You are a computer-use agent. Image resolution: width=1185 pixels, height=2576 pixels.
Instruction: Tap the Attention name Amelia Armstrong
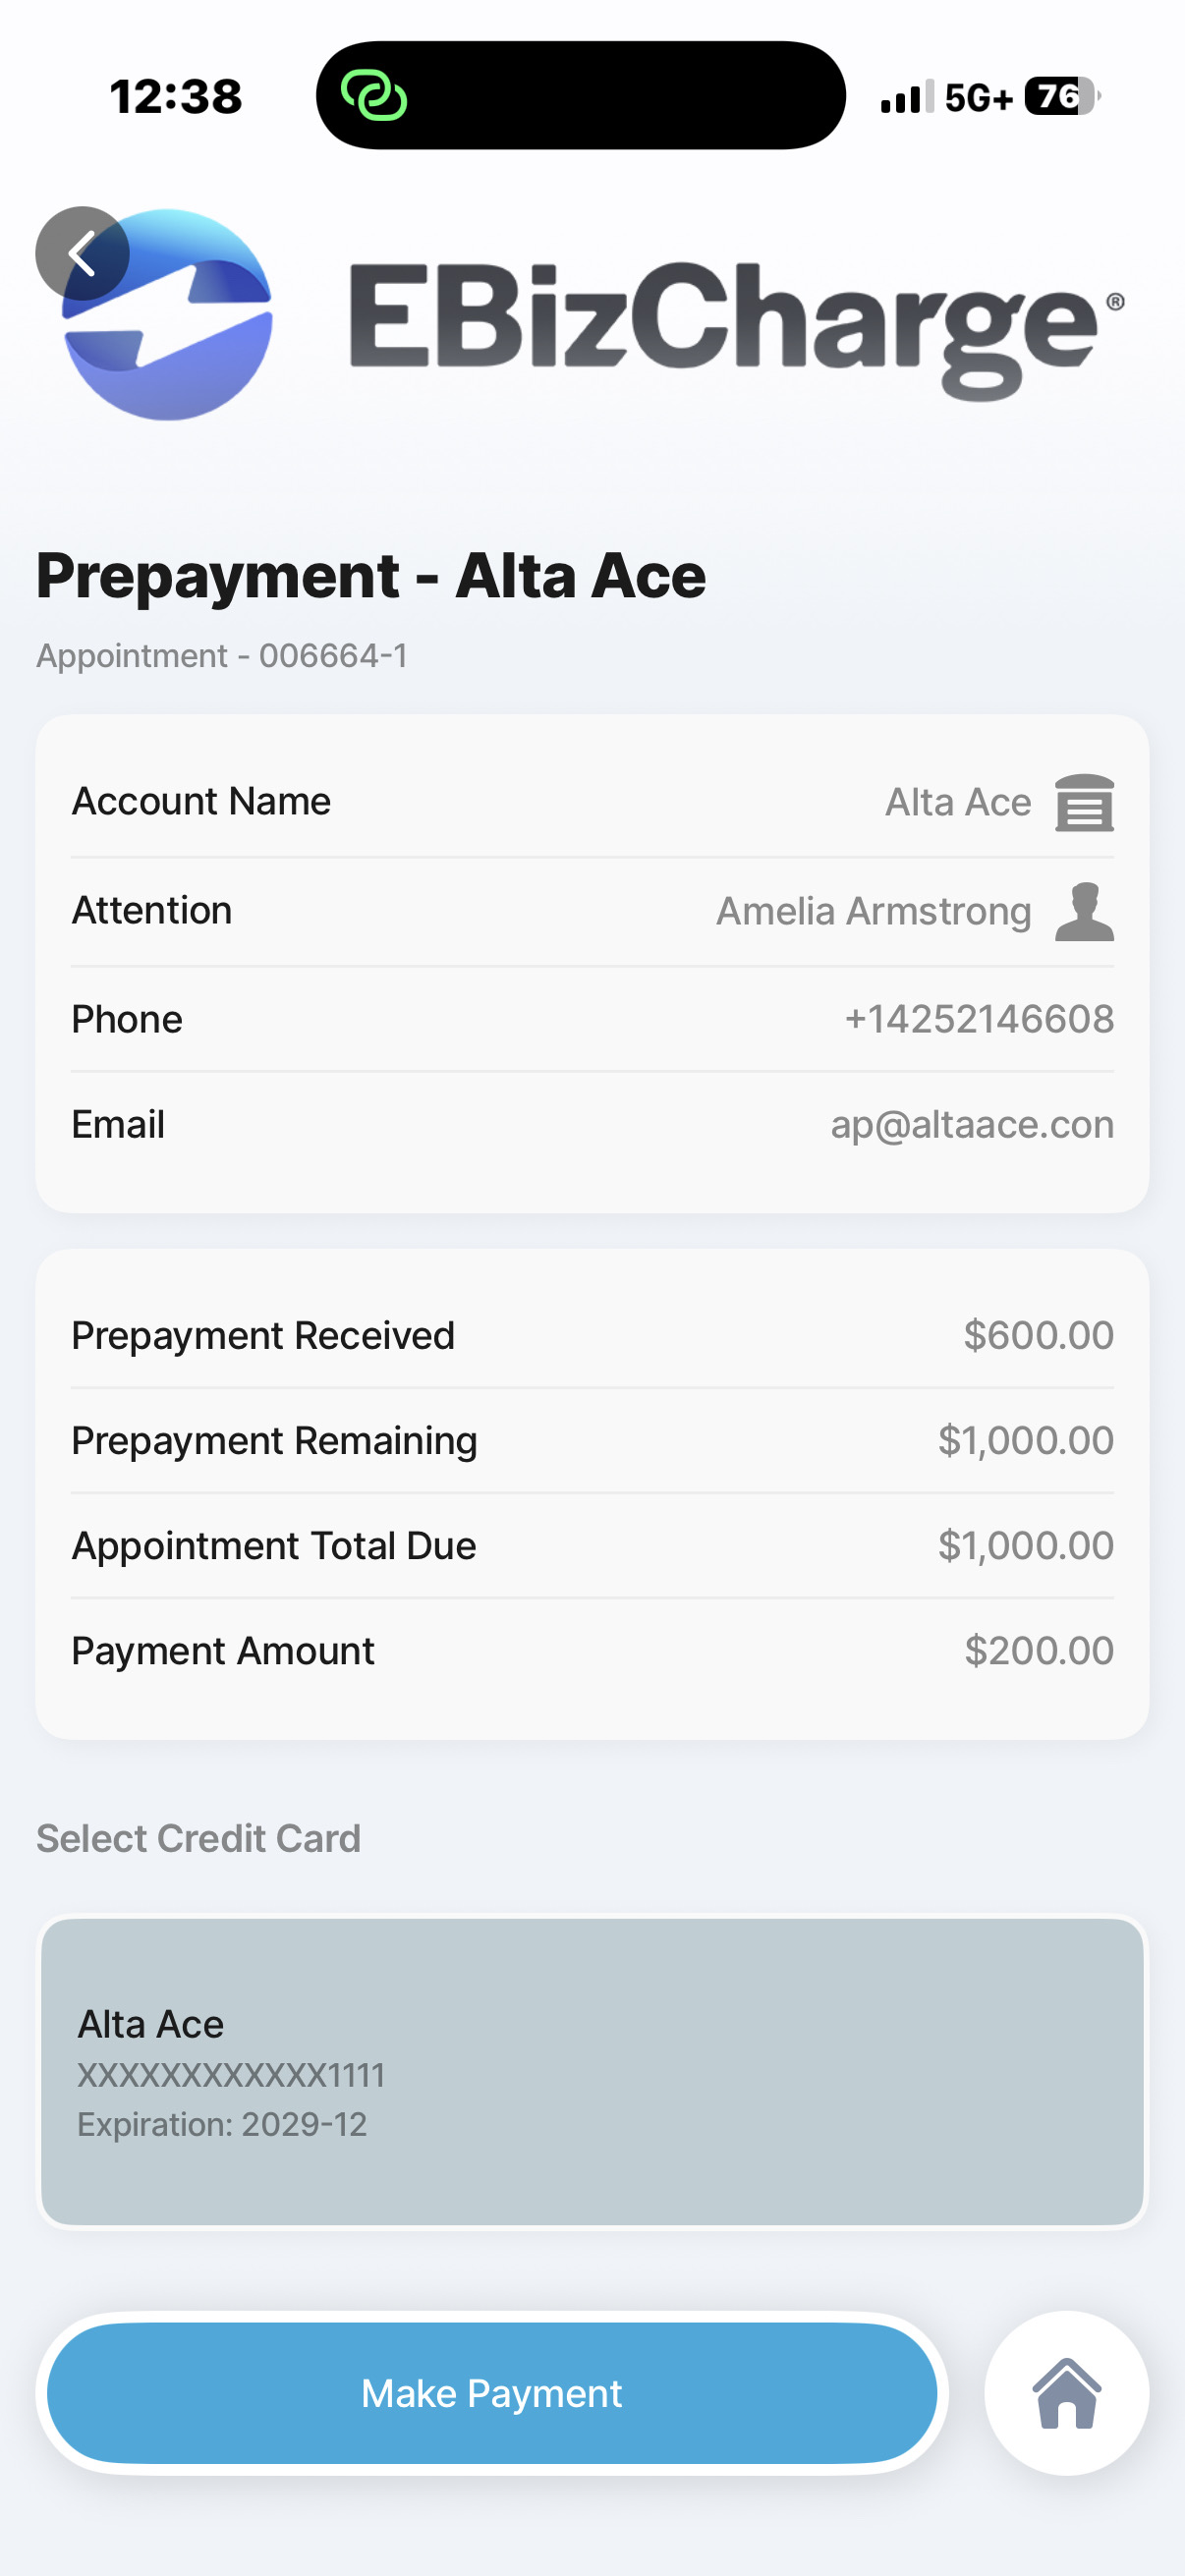(873, 911)
